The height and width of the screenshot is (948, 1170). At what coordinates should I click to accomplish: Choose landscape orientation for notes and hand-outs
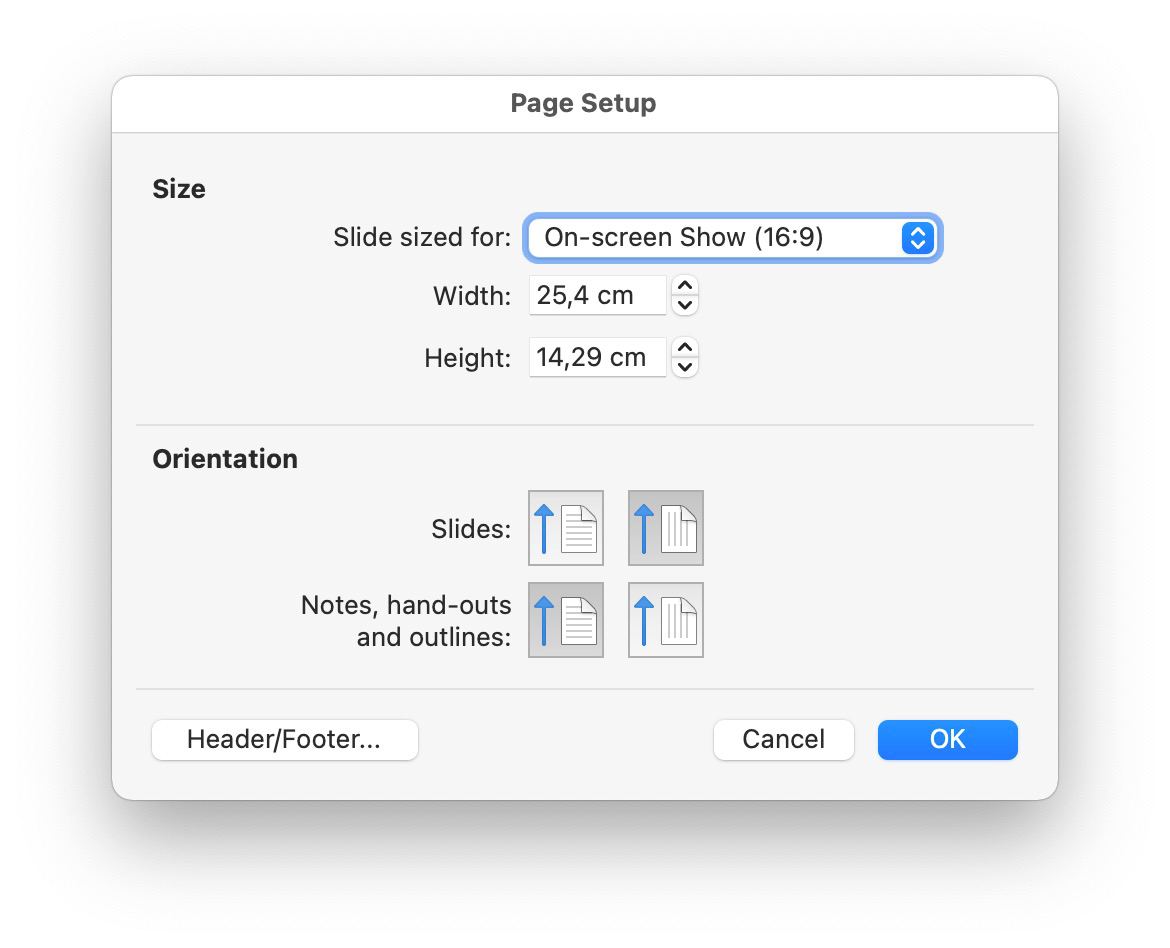click(x=666, y=620)
